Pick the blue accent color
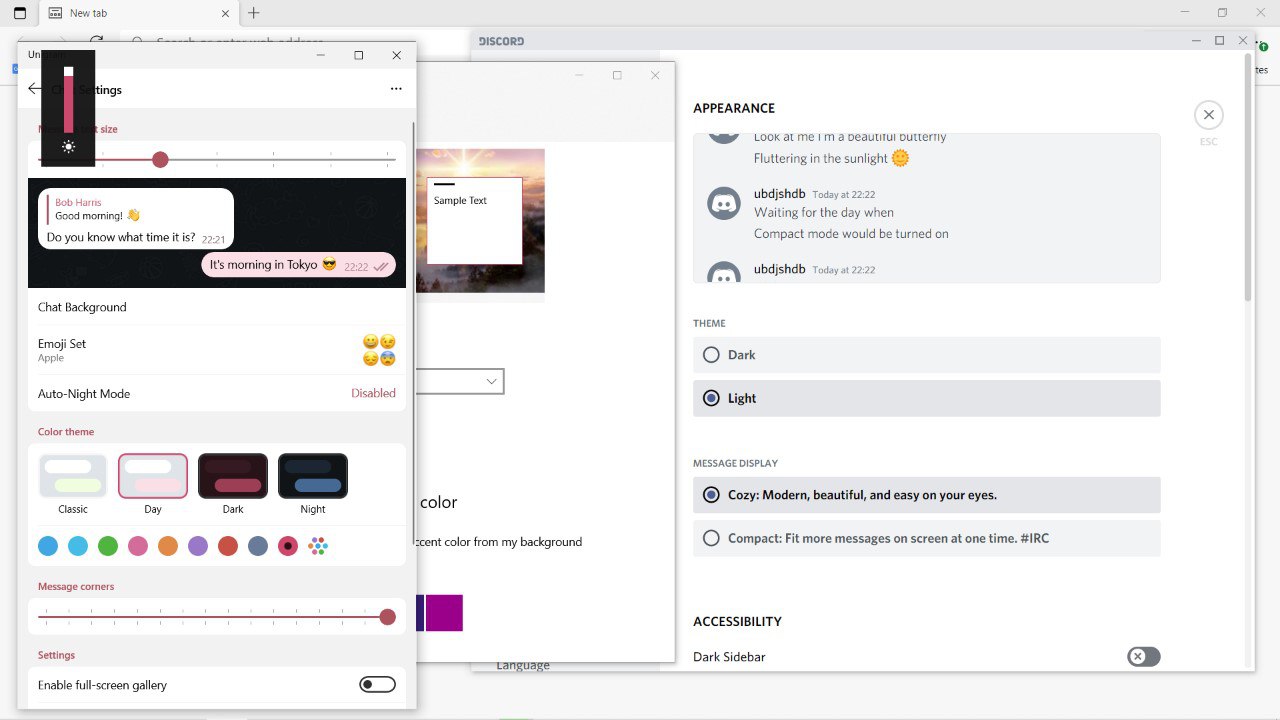This screenshot has height=720, width=1280. click(x=48, y=546)
